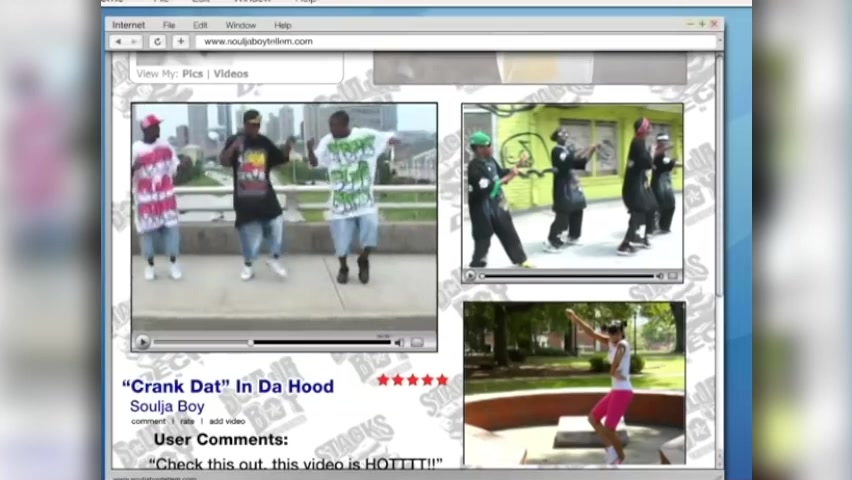Toggle fullscreen on green building video
This screenshot has height=480, width=852.
click(x=673, y=276)
